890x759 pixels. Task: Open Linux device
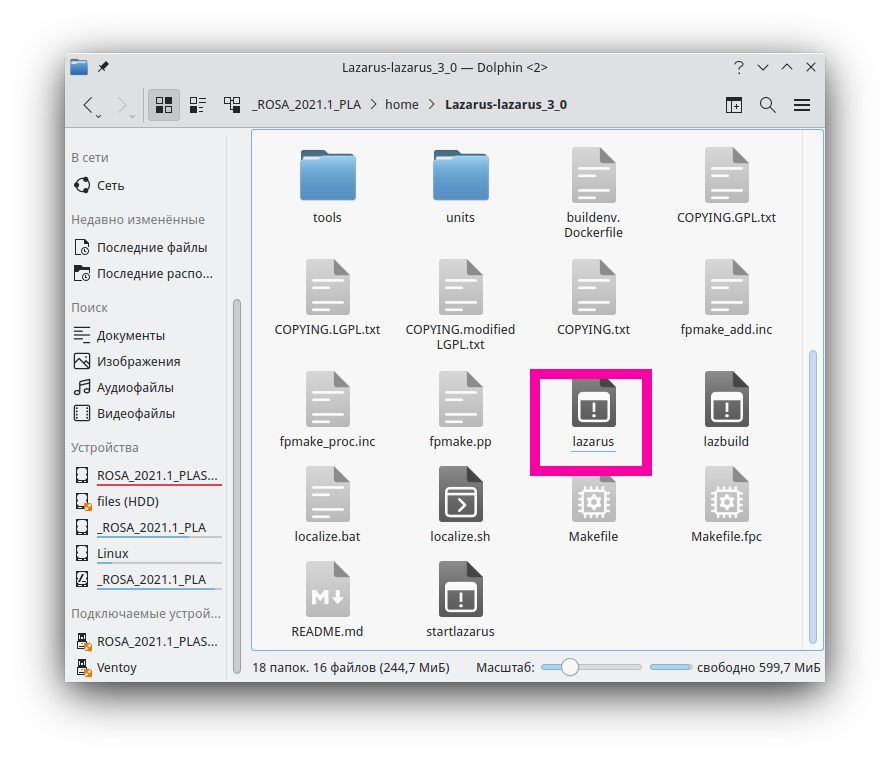pyautogui.click(x=148, y=553)
